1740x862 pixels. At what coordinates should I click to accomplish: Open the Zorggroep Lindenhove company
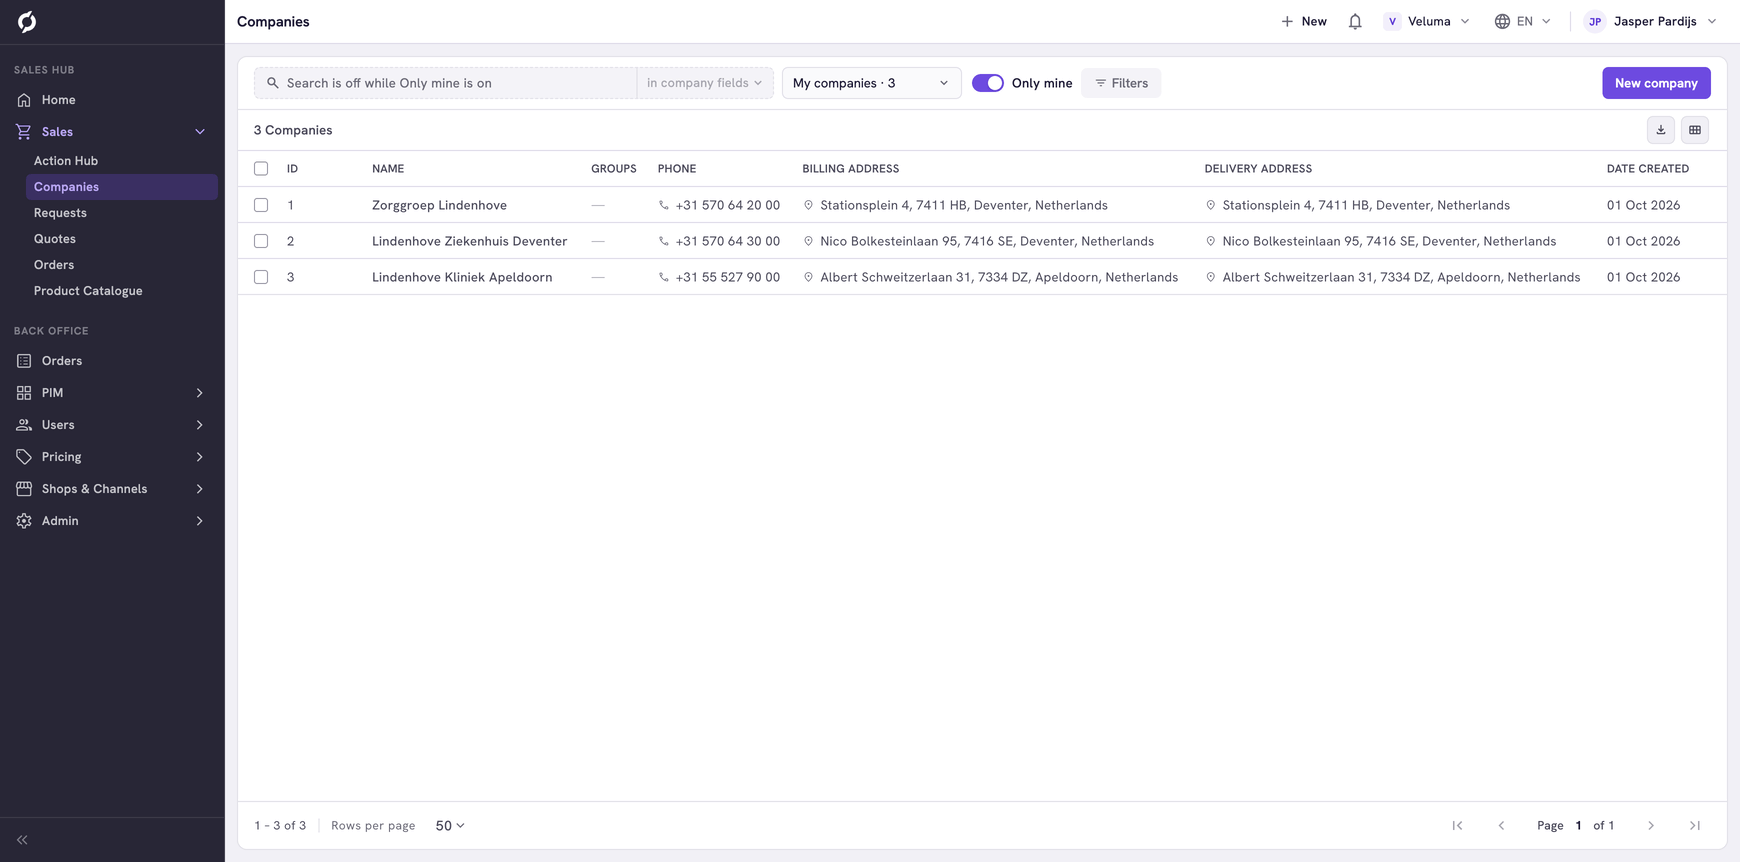point(439,205)
